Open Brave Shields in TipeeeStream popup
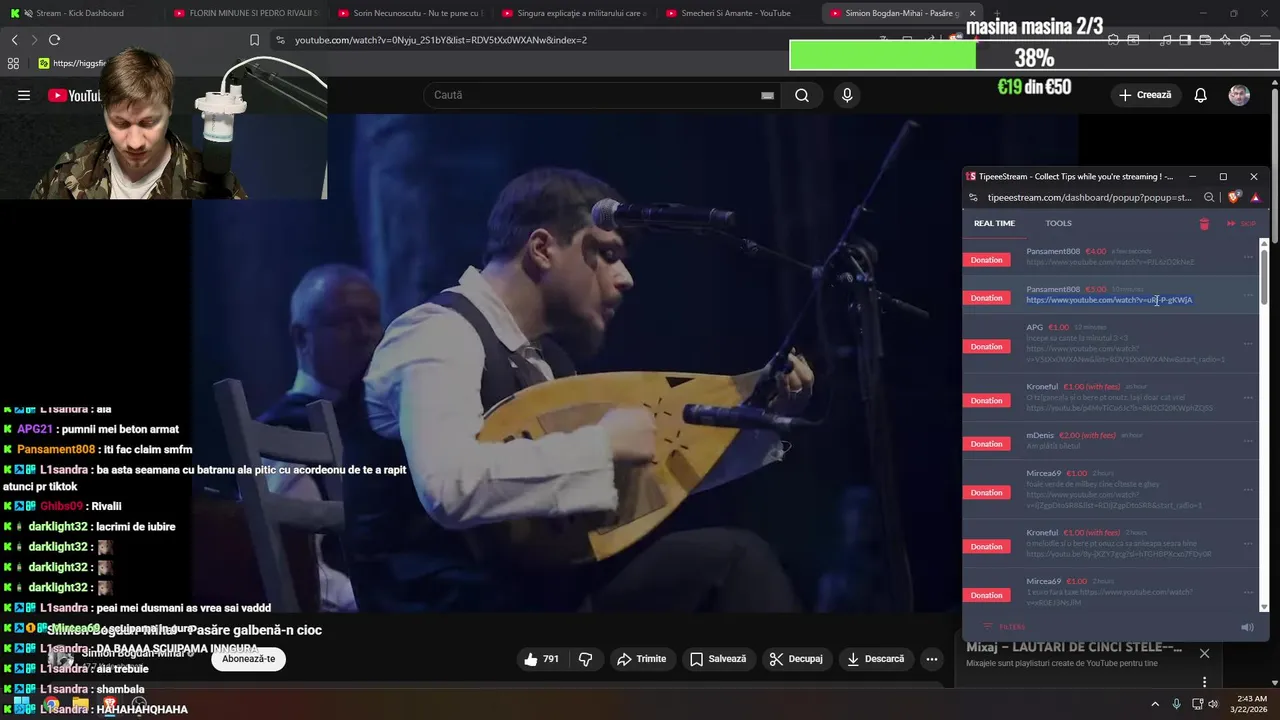 pos(1233,197)
